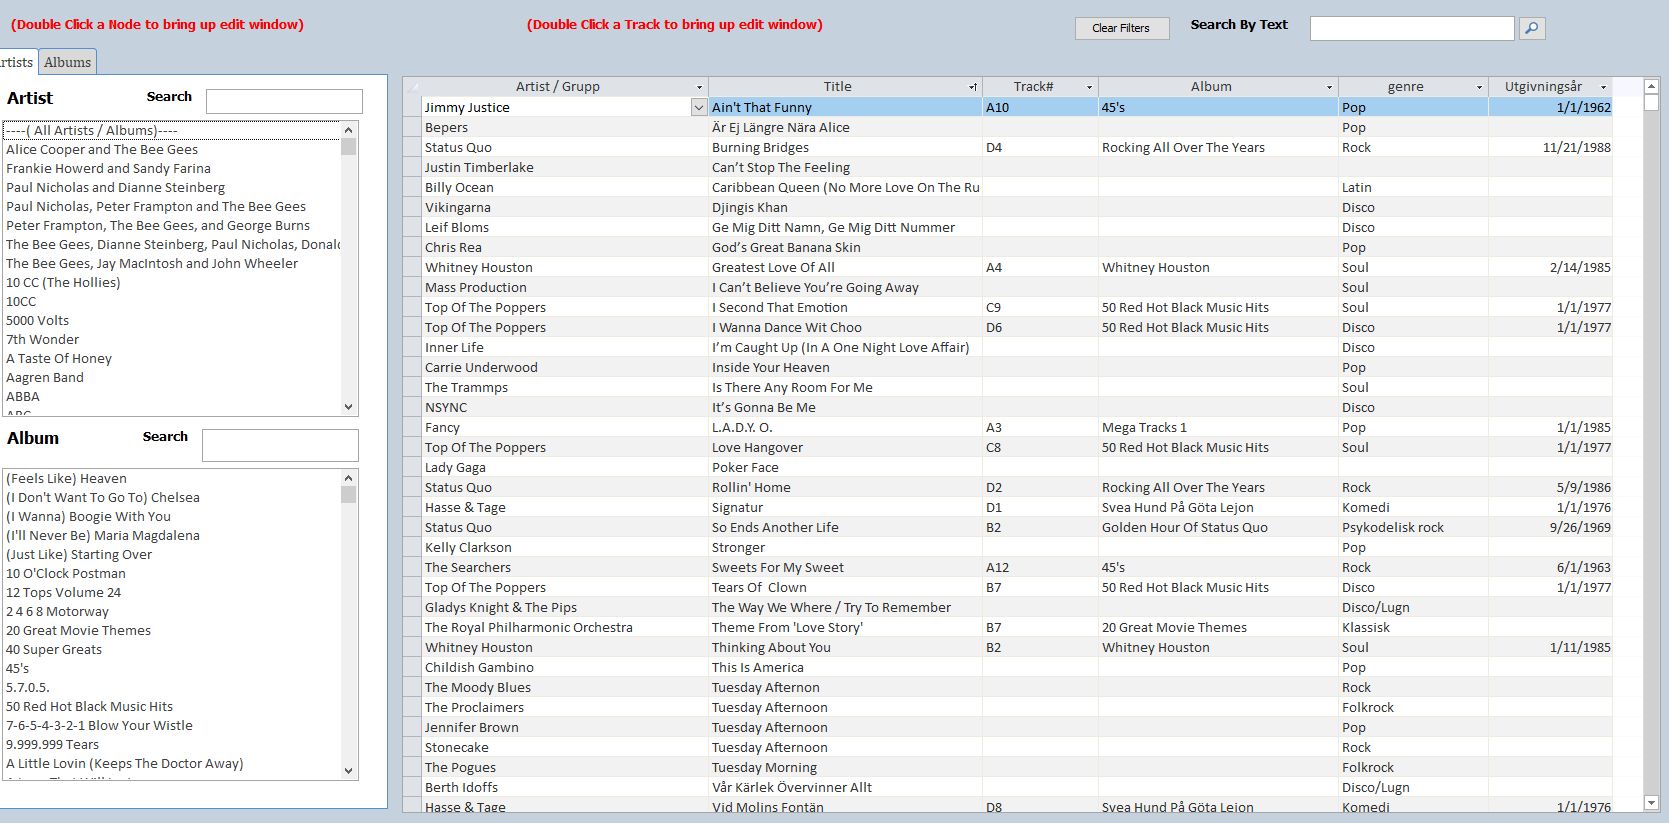Select the 'Mega Tracks 1' album cell
Viewport: 1669px width, 823px height.
click(x=1218, y=427)
